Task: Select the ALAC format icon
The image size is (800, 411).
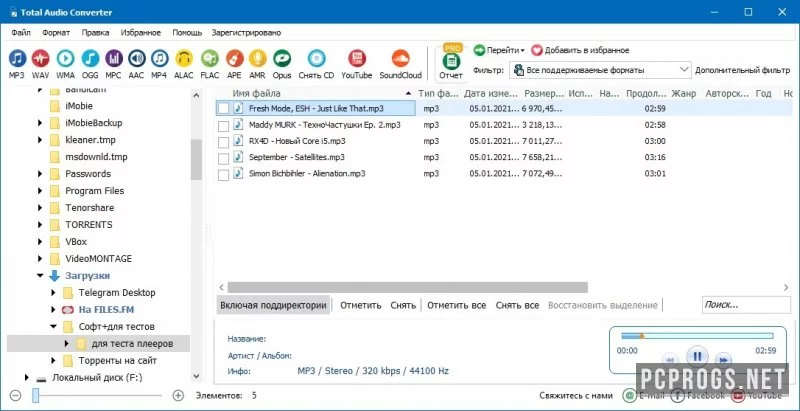Action: [184, 59]
